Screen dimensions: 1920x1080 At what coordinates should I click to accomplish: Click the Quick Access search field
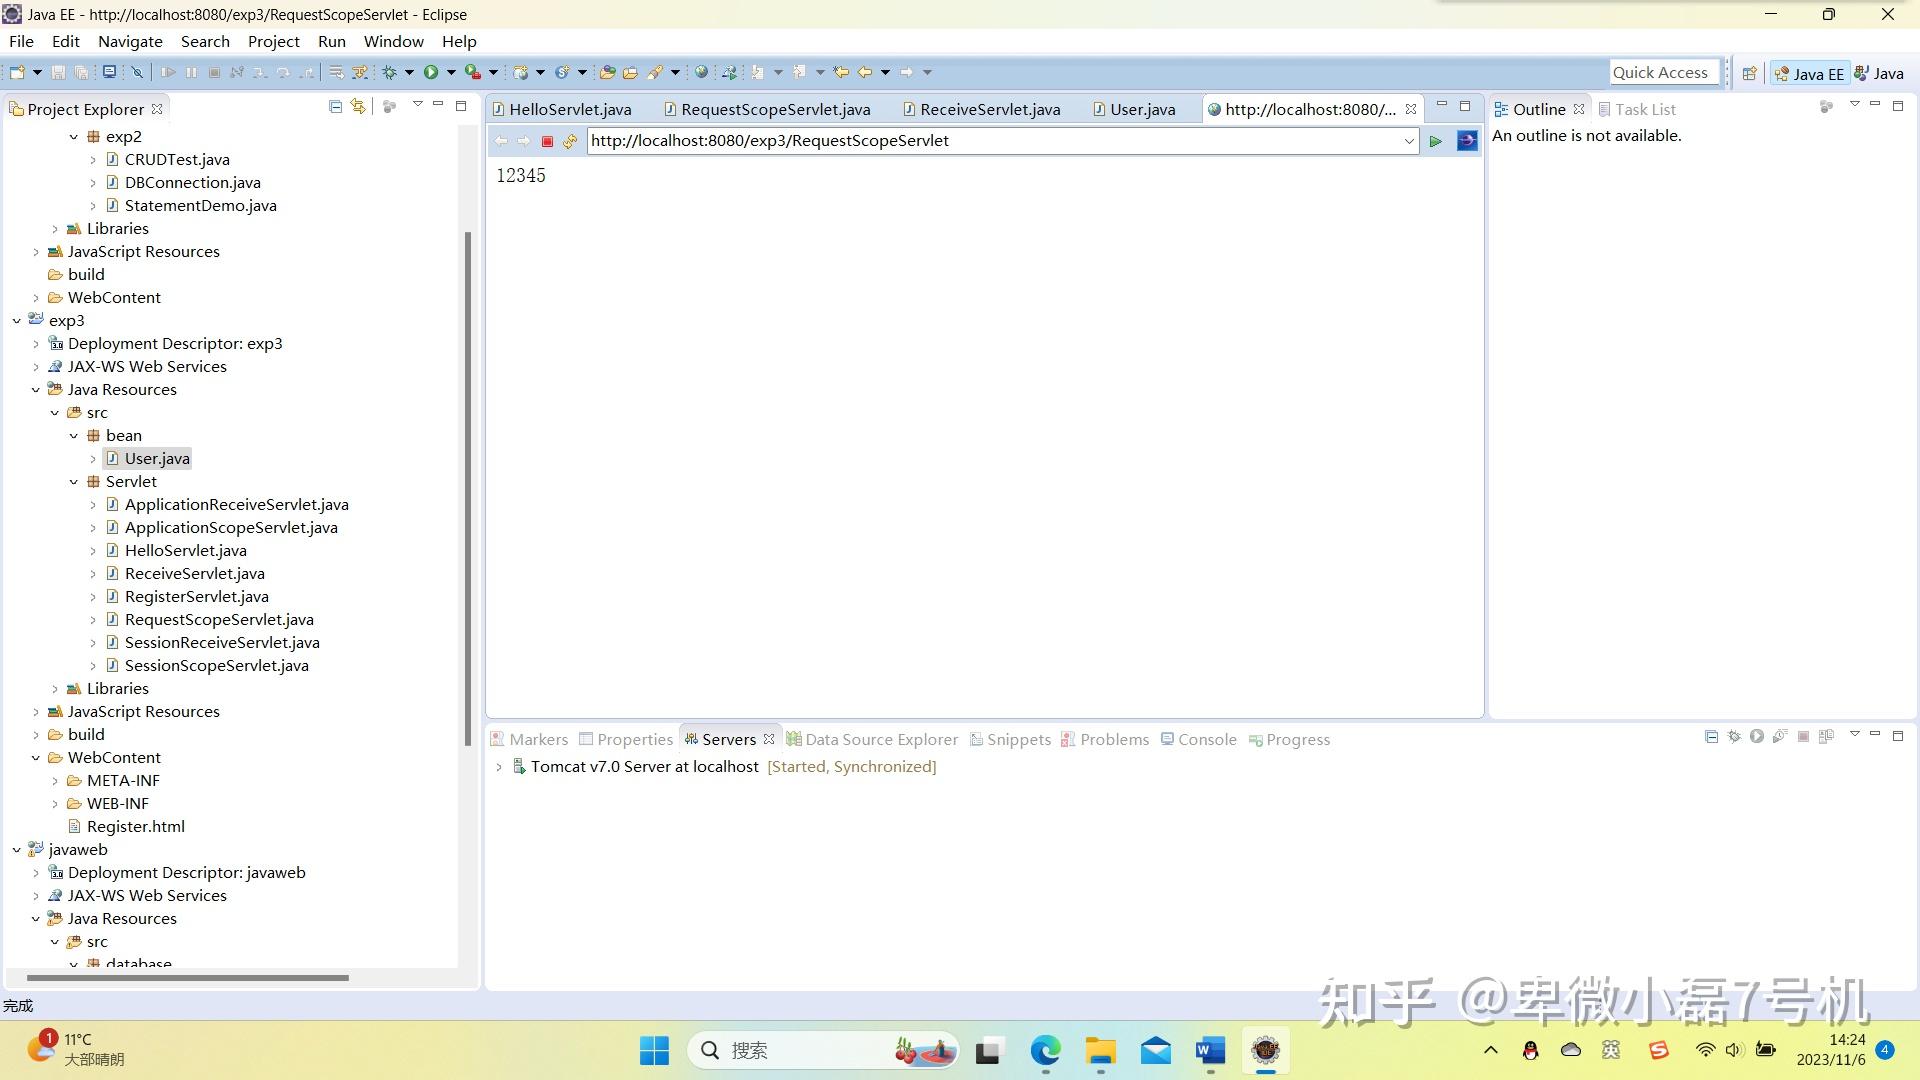(x=1663, y=72)
